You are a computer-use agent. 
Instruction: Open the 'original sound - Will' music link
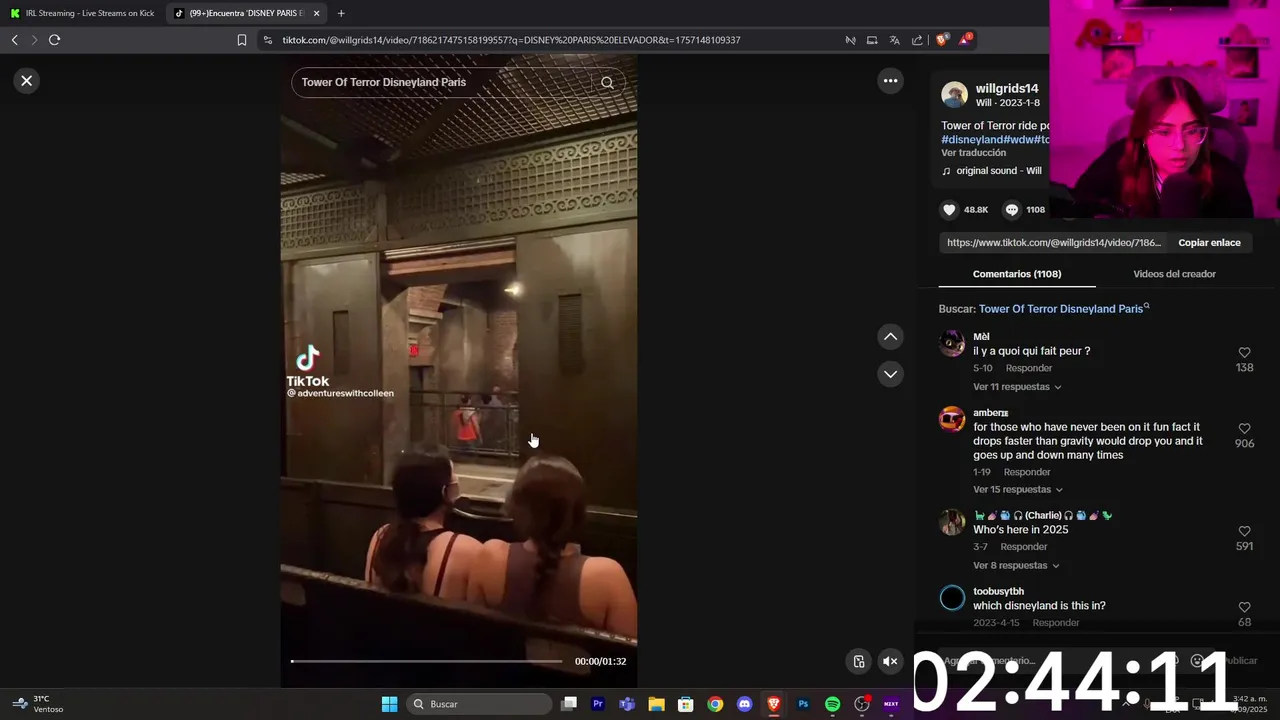pyautogui.click(x=991, y=171)
